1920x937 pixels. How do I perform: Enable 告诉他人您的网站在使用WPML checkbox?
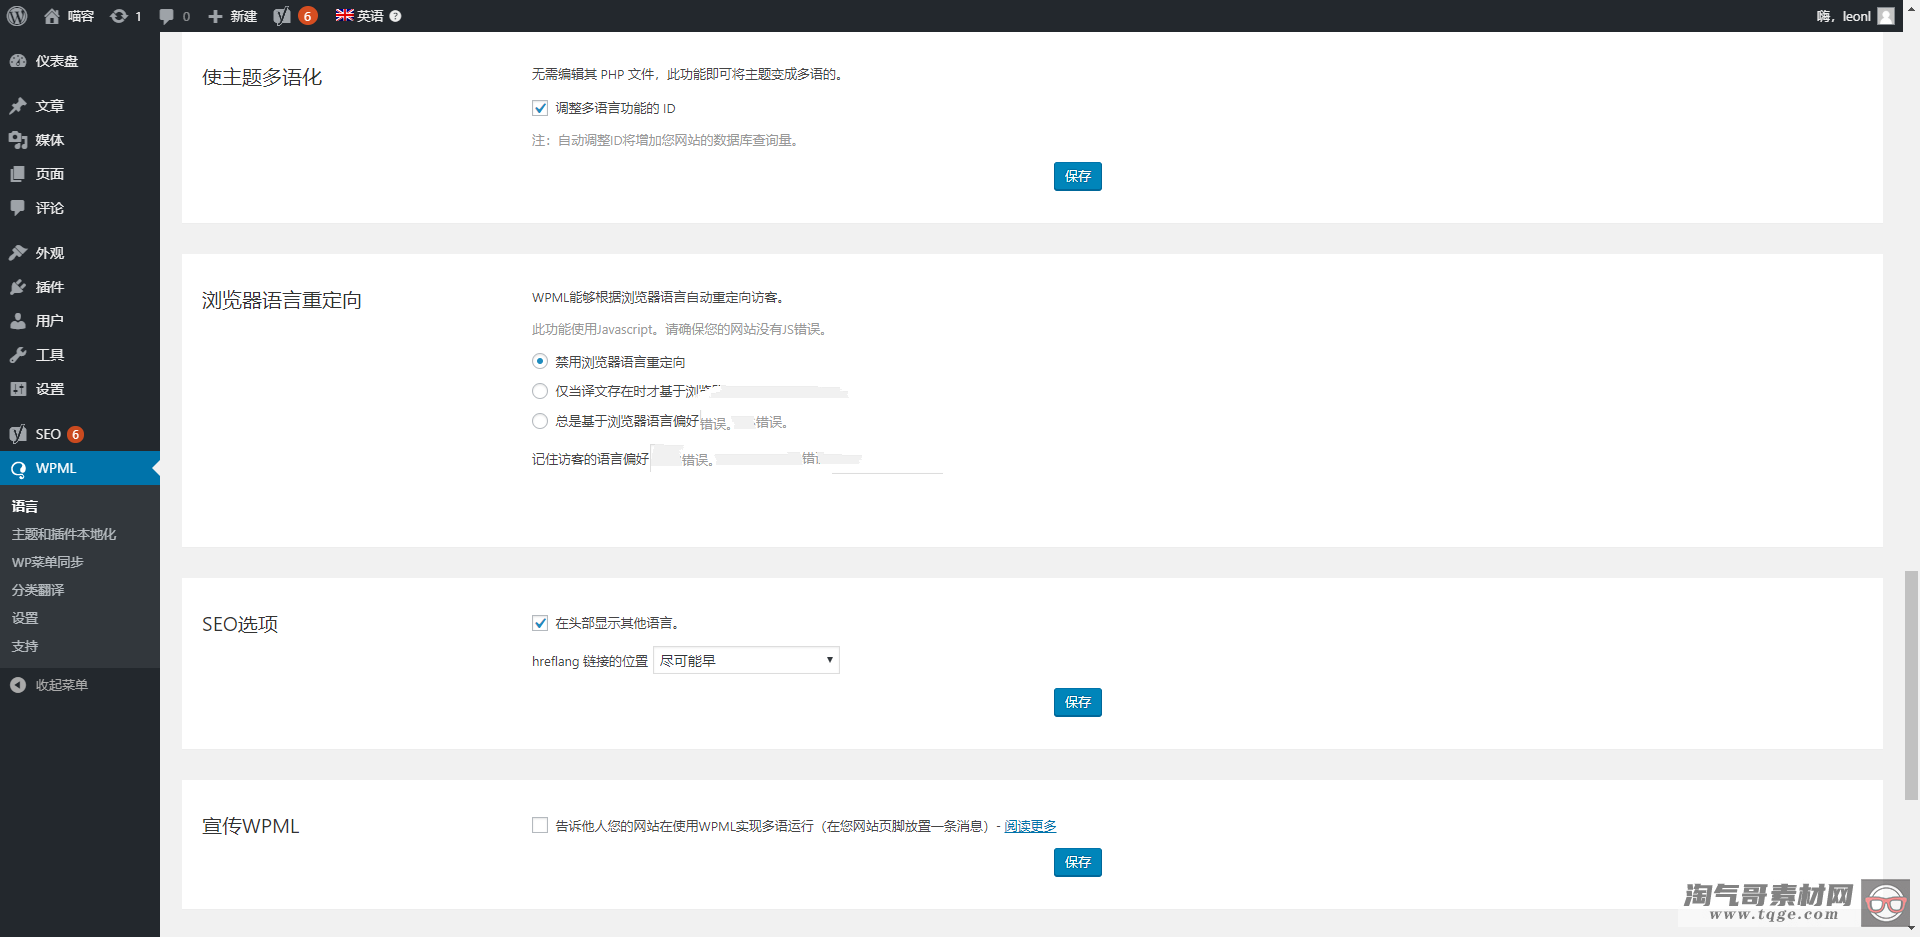[540, 825]
